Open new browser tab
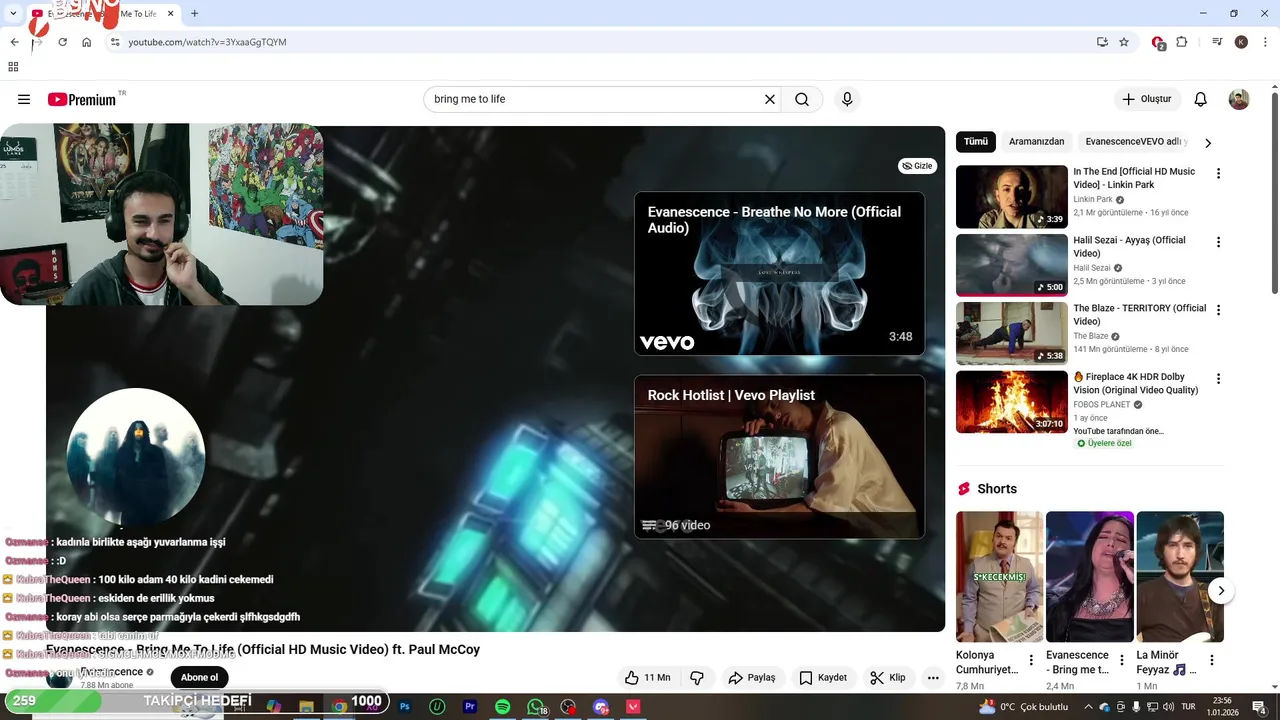1280x720 pixels. pos(194,14)
